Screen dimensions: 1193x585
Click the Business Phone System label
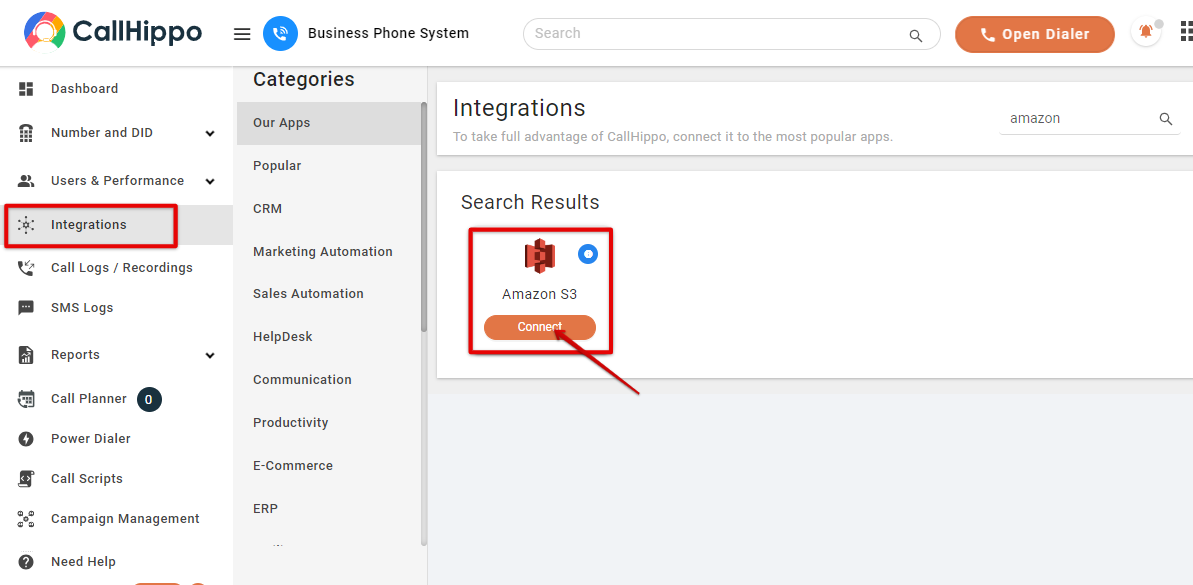[x=388, y=33]
